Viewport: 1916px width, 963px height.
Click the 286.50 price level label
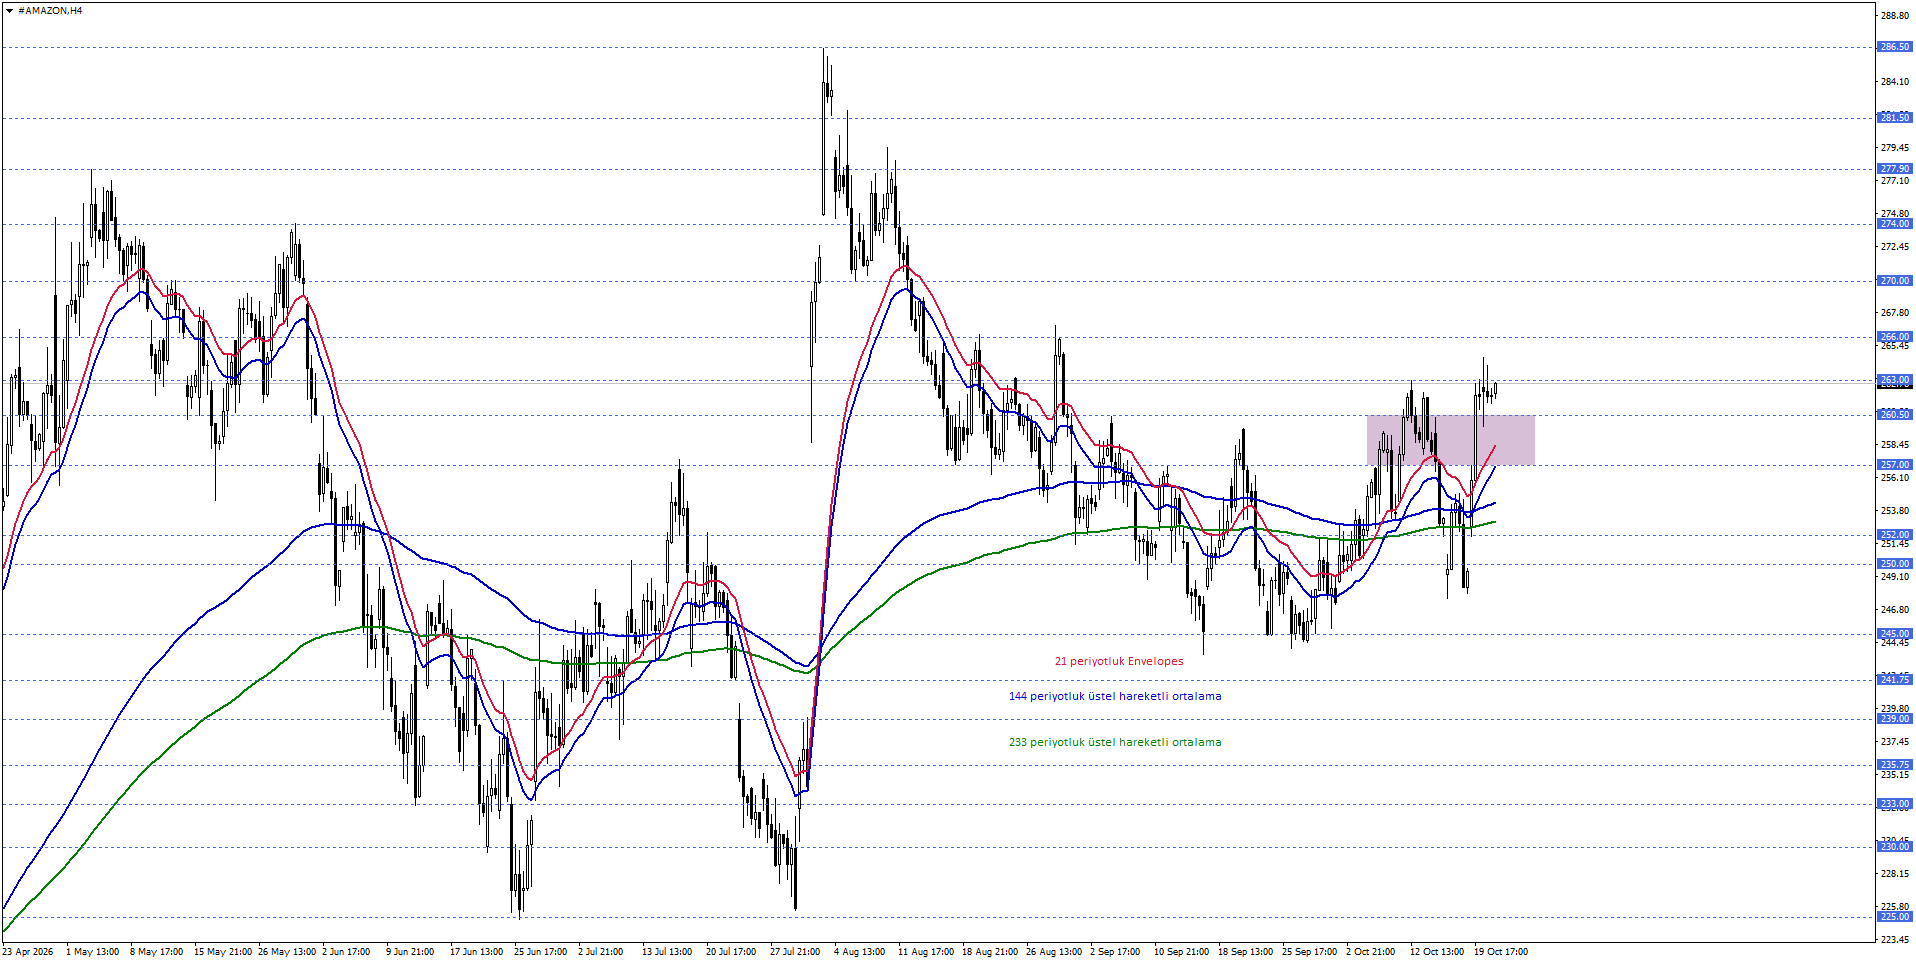pyautogui.click(x=1895, y=47)
